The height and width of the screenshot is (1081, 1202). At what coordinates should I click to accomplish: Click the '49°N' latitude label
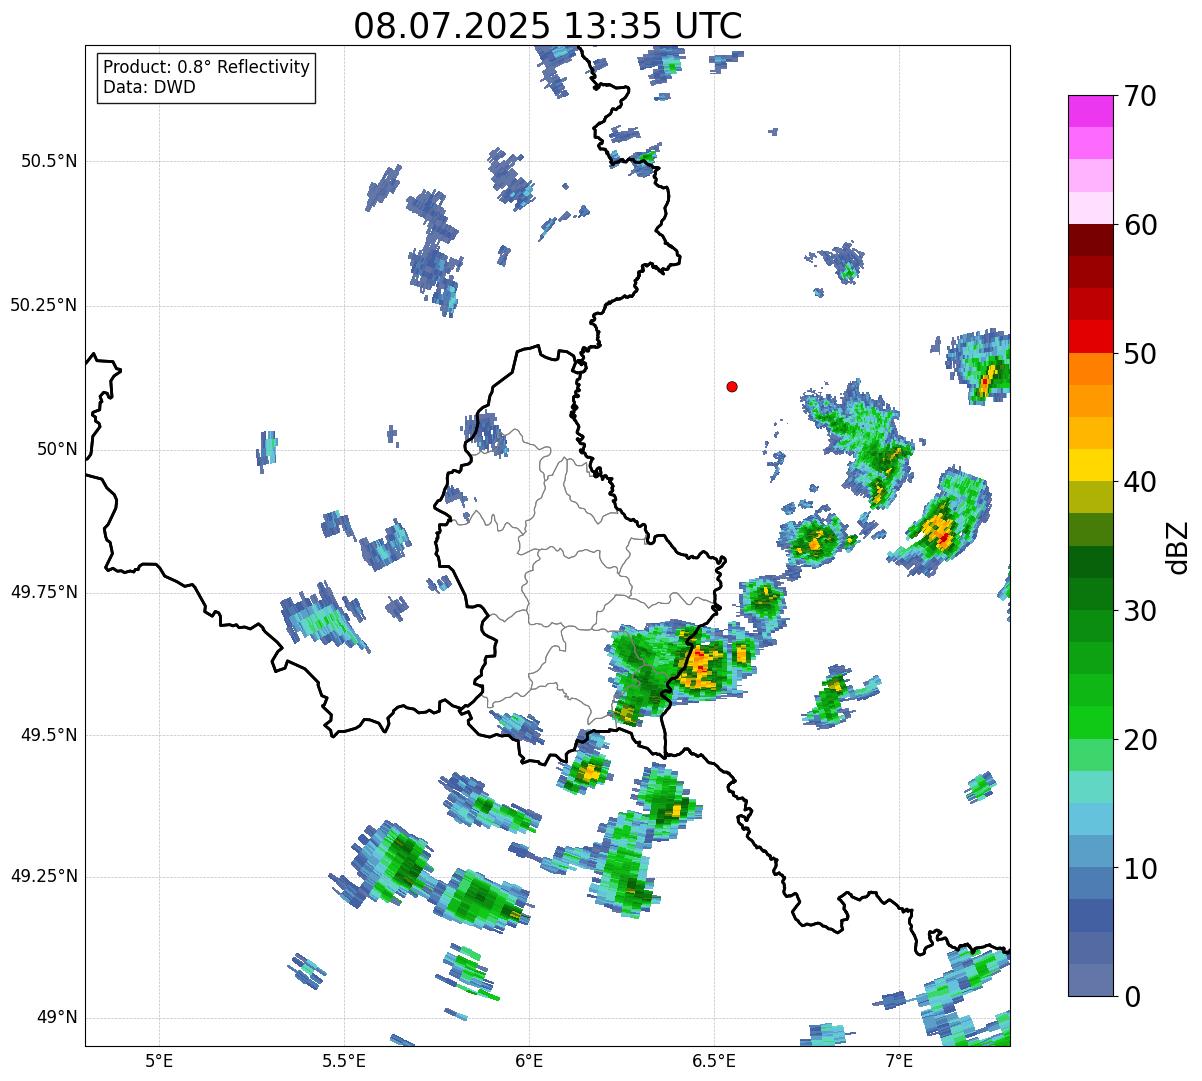click(x=57, y=1018)
